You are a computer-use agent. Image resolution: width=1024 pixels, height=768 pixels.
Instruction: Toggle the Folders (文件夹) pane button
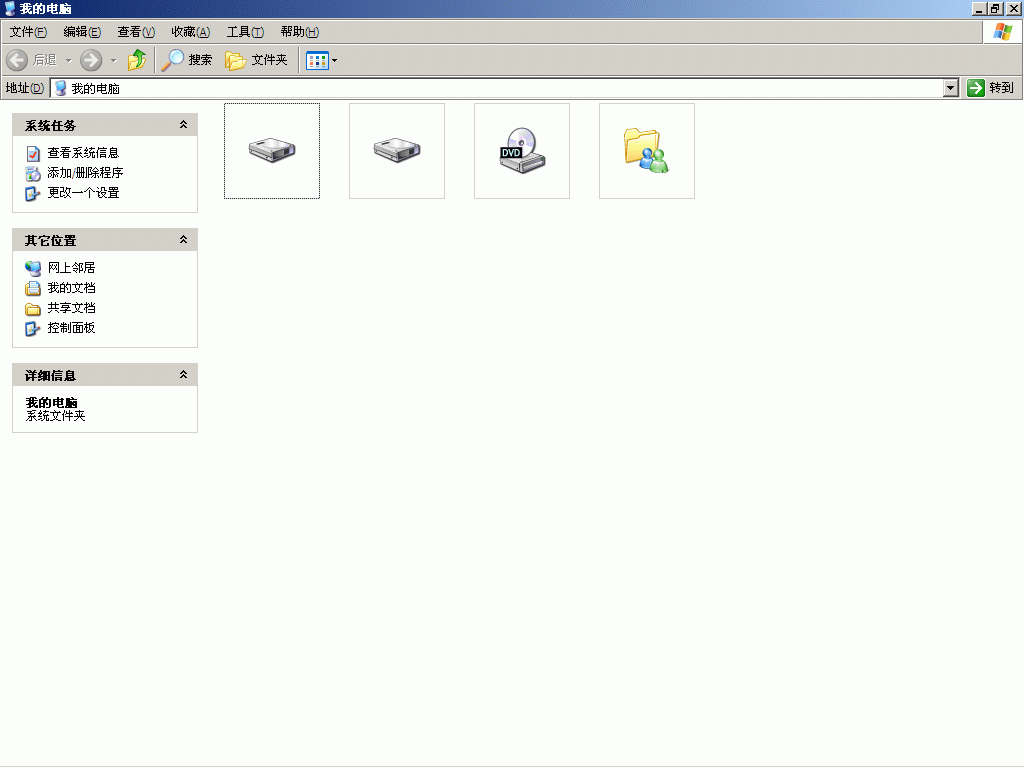[x=257, y=60]
